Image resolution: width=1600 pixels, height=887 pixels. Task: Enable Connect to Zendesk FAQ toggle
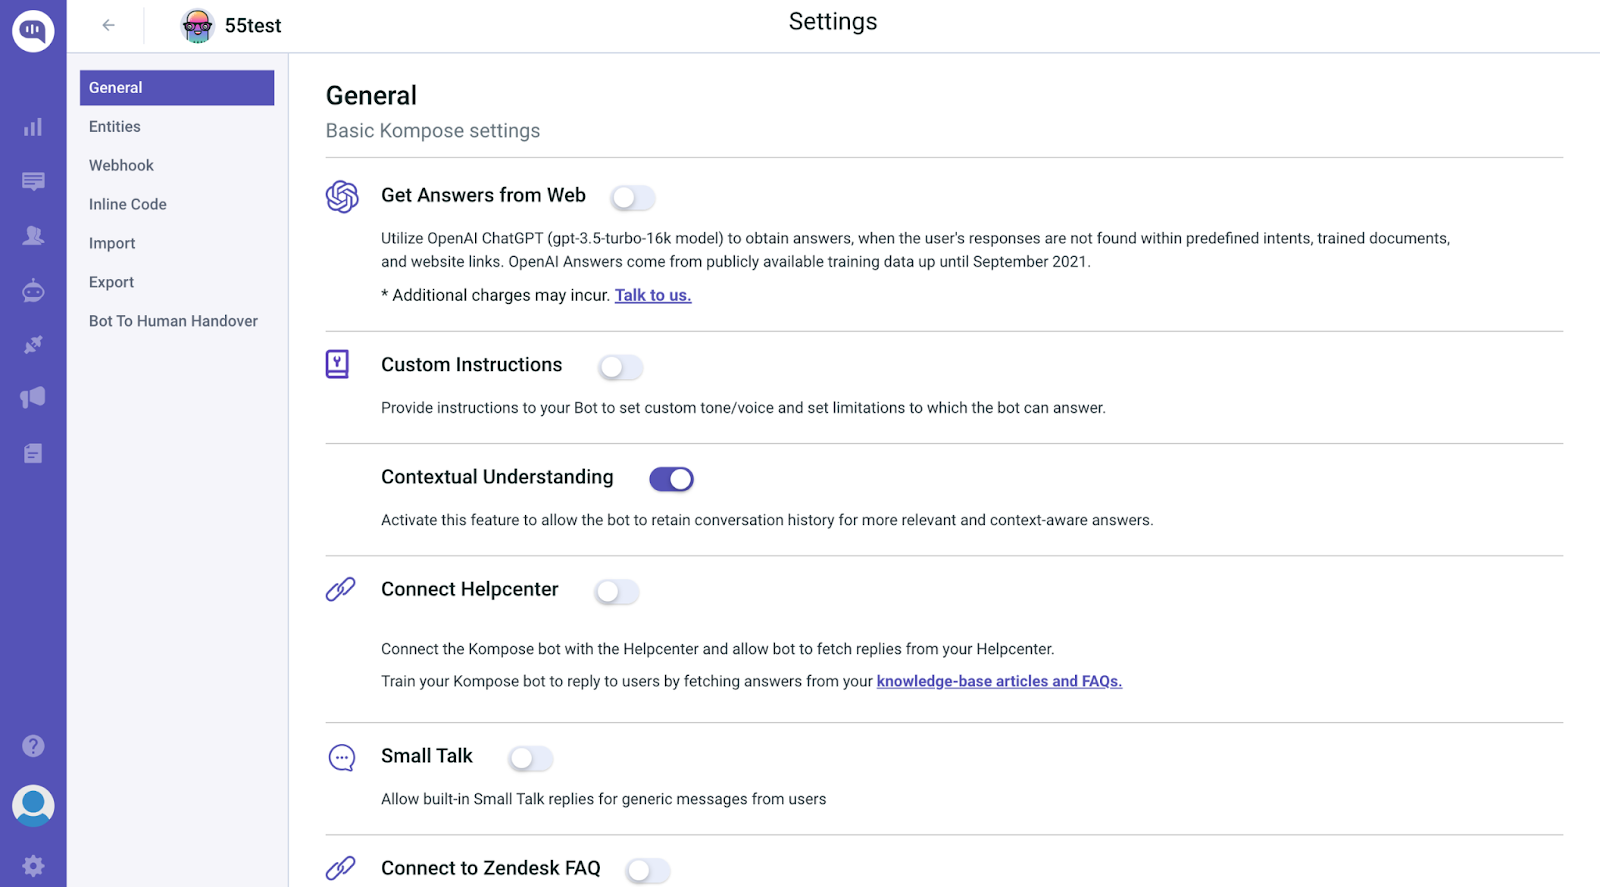(x=647, y=871)
